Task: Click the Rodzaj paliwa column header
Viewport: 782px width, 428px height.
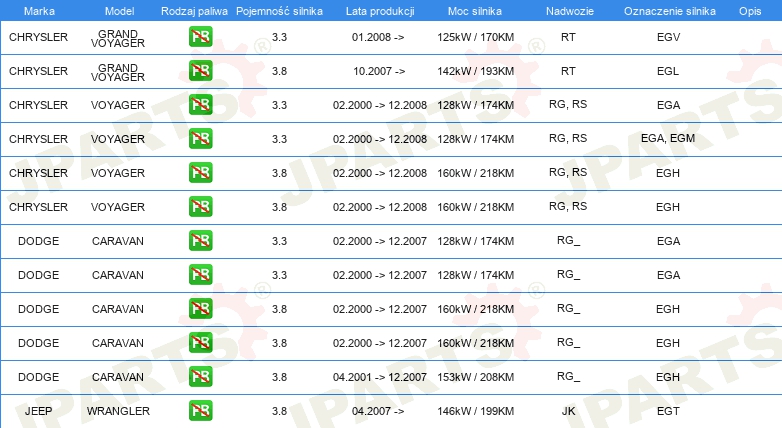Action: [x=194, y=11]
